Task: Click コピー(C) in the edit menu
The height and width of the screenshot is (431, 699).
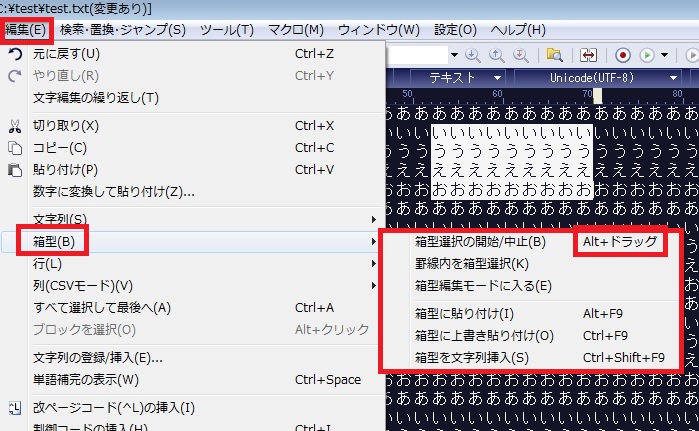Action: tap(60, 148)
